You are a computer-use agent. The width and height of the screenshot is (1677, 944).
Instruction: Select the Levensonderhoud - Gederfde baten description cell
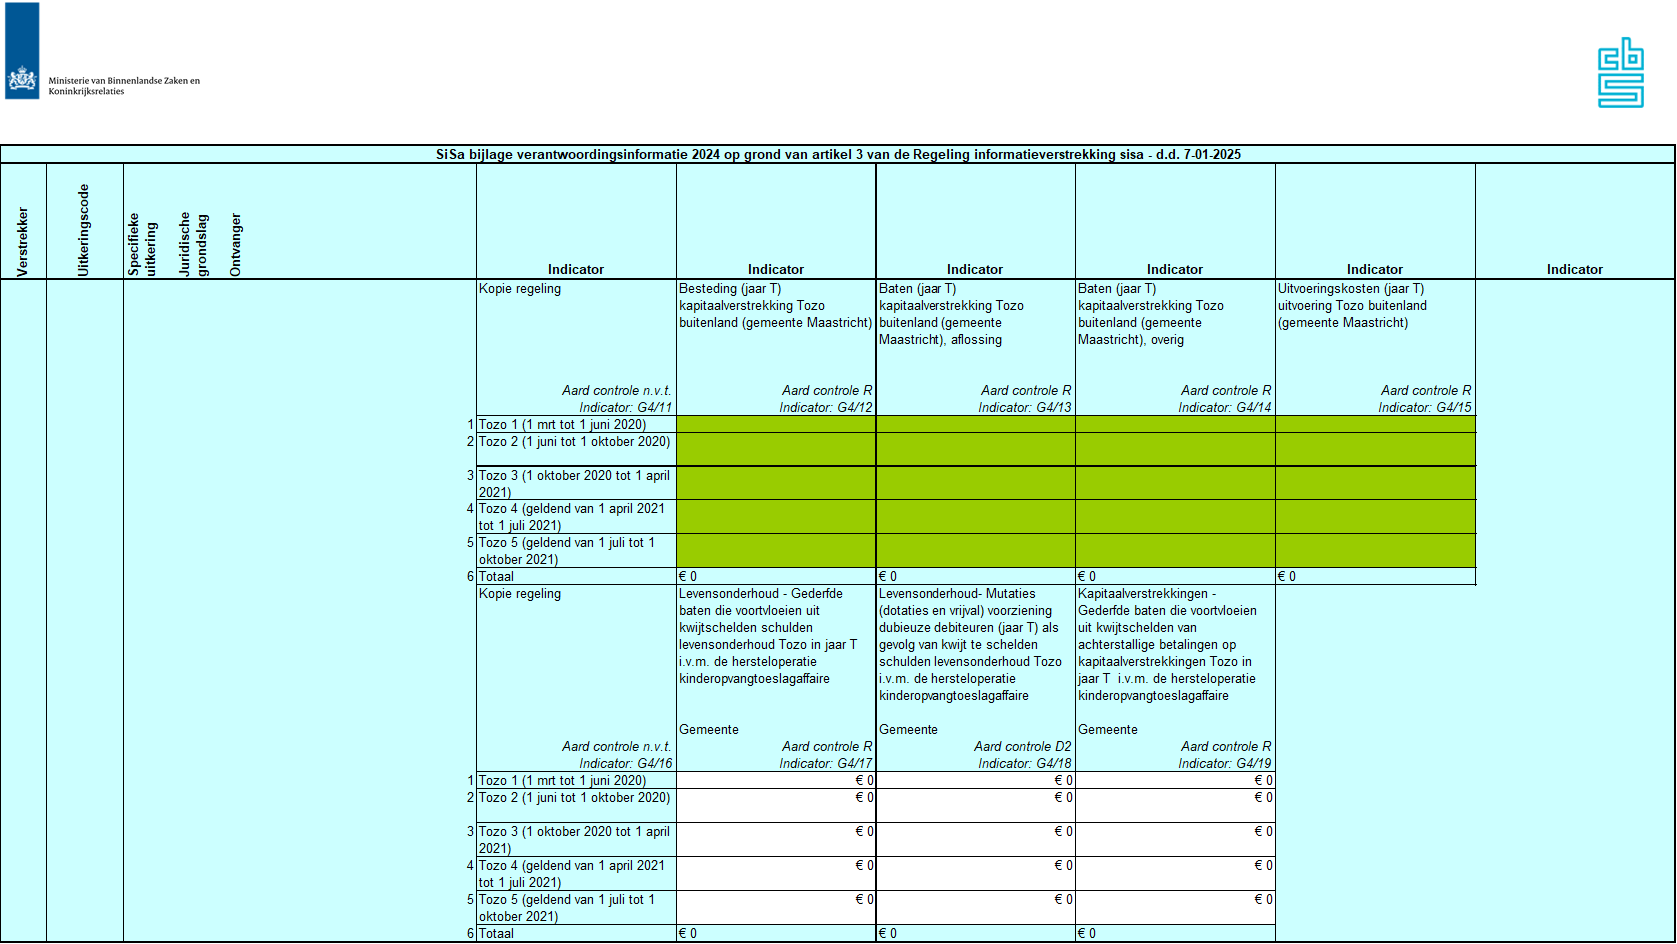[775, 636]
